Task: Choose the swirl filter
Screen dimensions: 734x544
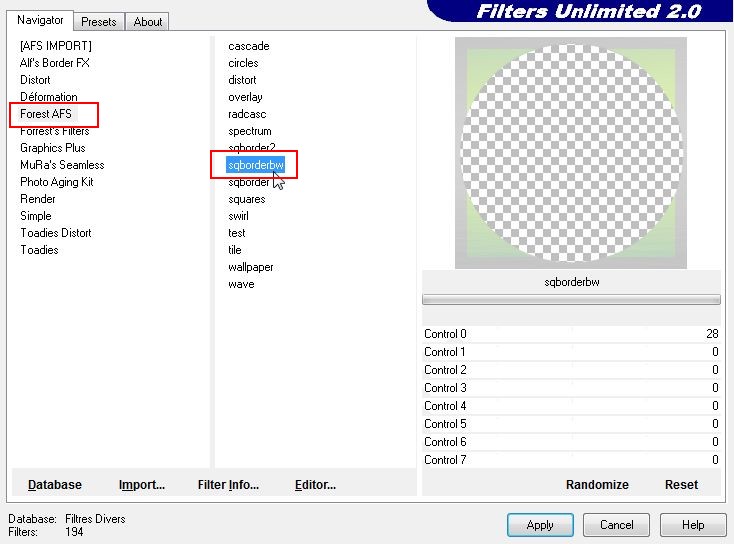Action: (238, 216)
